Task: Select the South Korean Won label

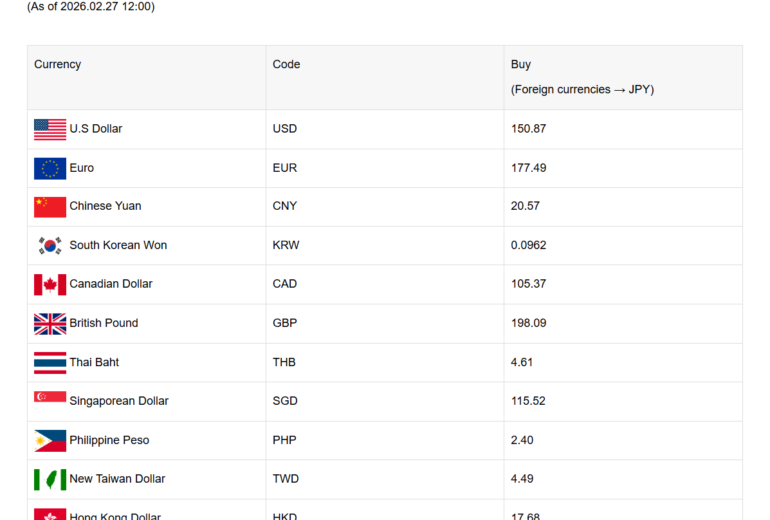Action: pos(118,245)
